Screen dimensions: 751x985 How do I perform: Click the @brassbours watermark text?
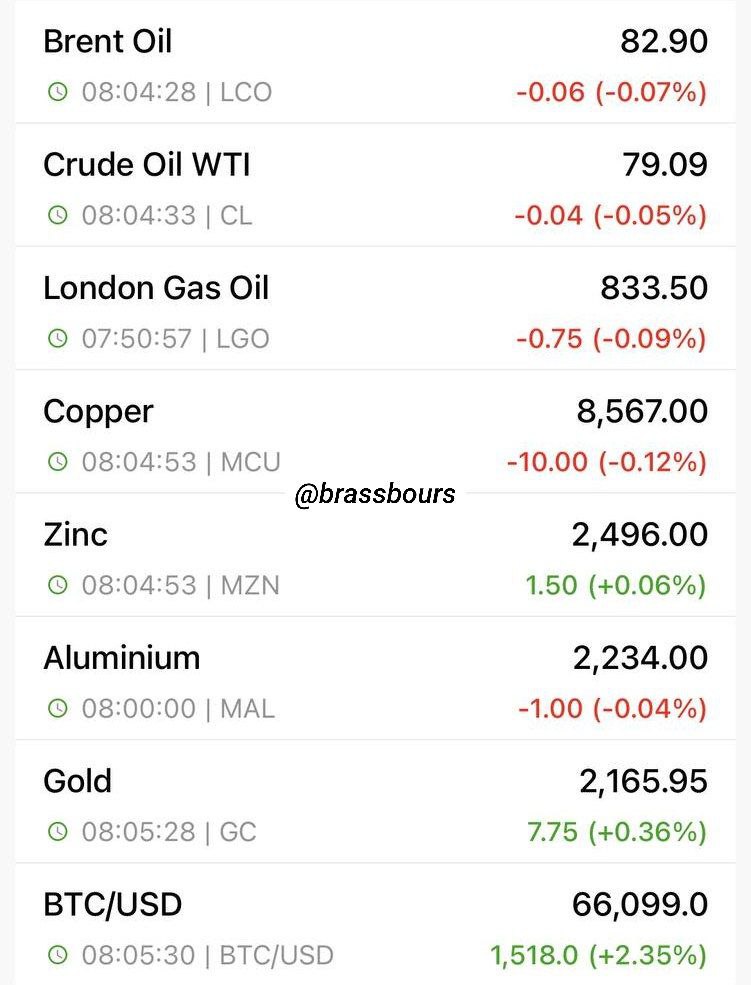coord(375,494)
